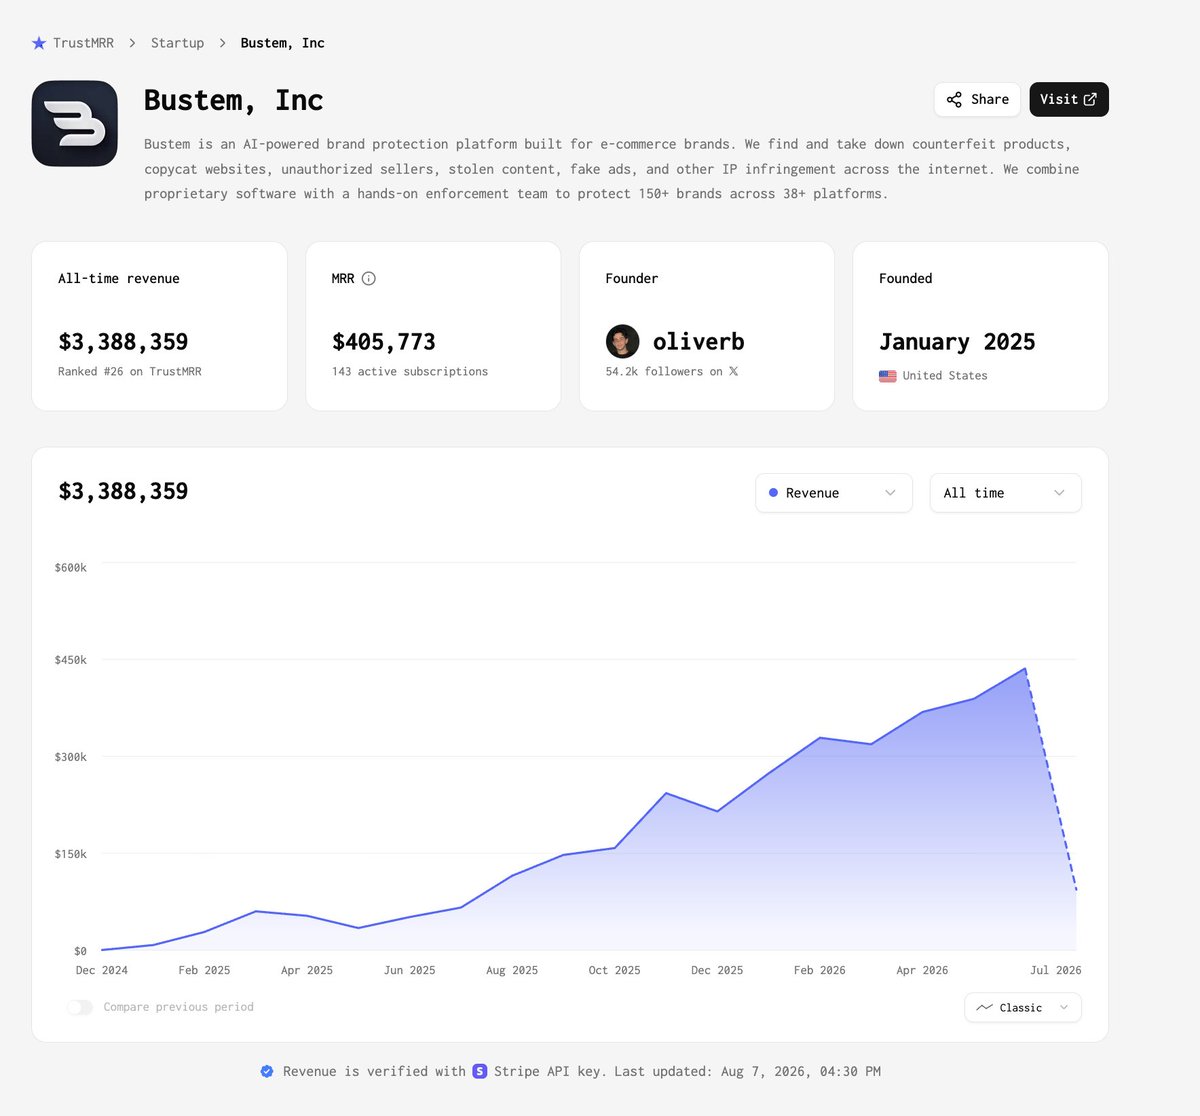
Task: Click the Oct 2025 axis label
Action: pos(614,970)
